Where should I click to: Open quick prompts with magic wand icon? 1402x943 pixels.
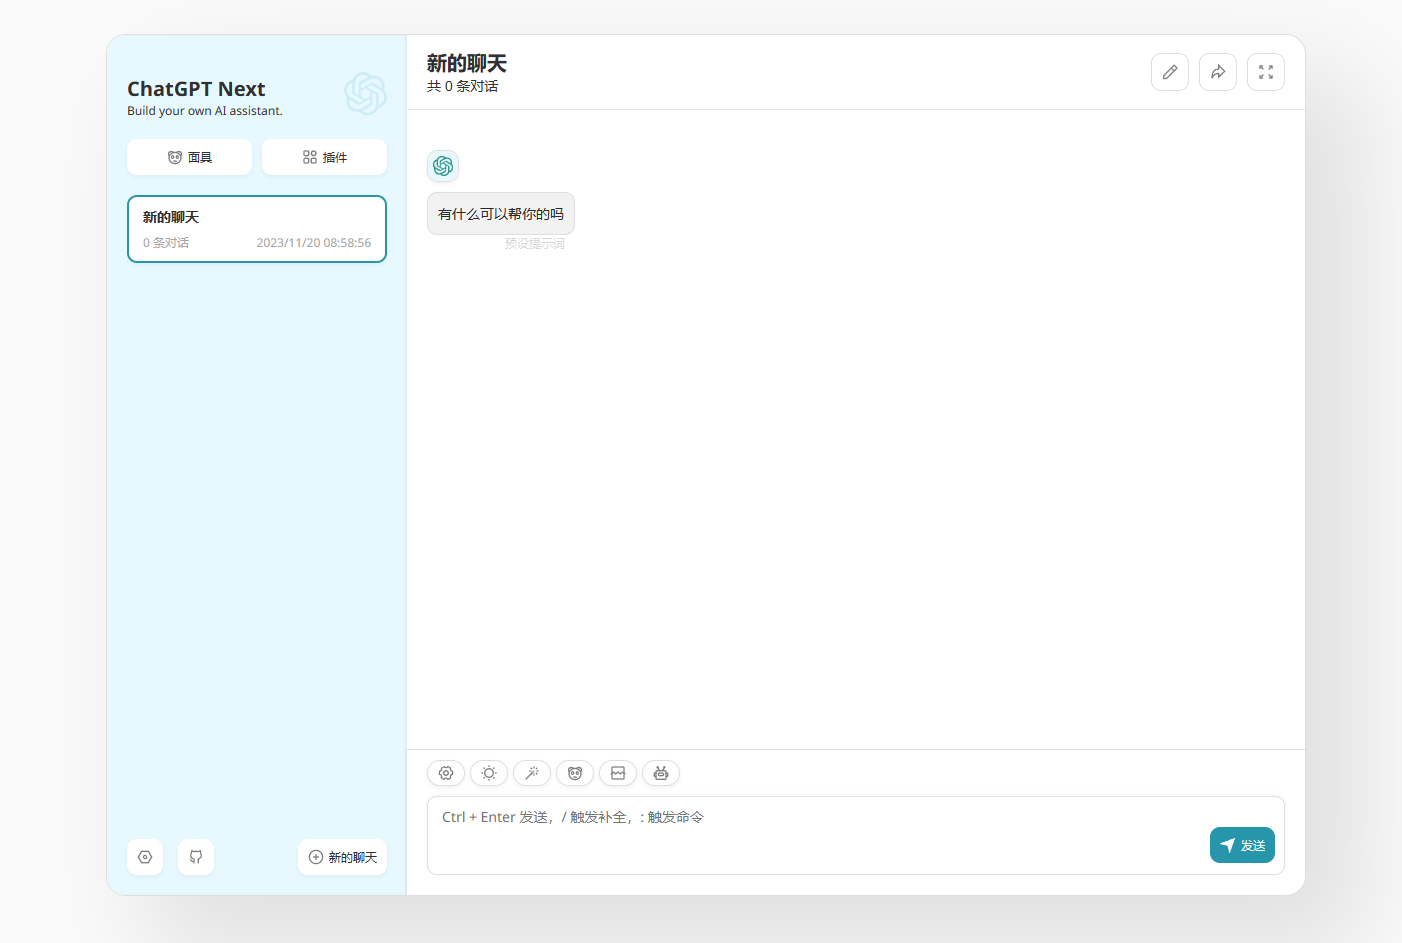532,773
